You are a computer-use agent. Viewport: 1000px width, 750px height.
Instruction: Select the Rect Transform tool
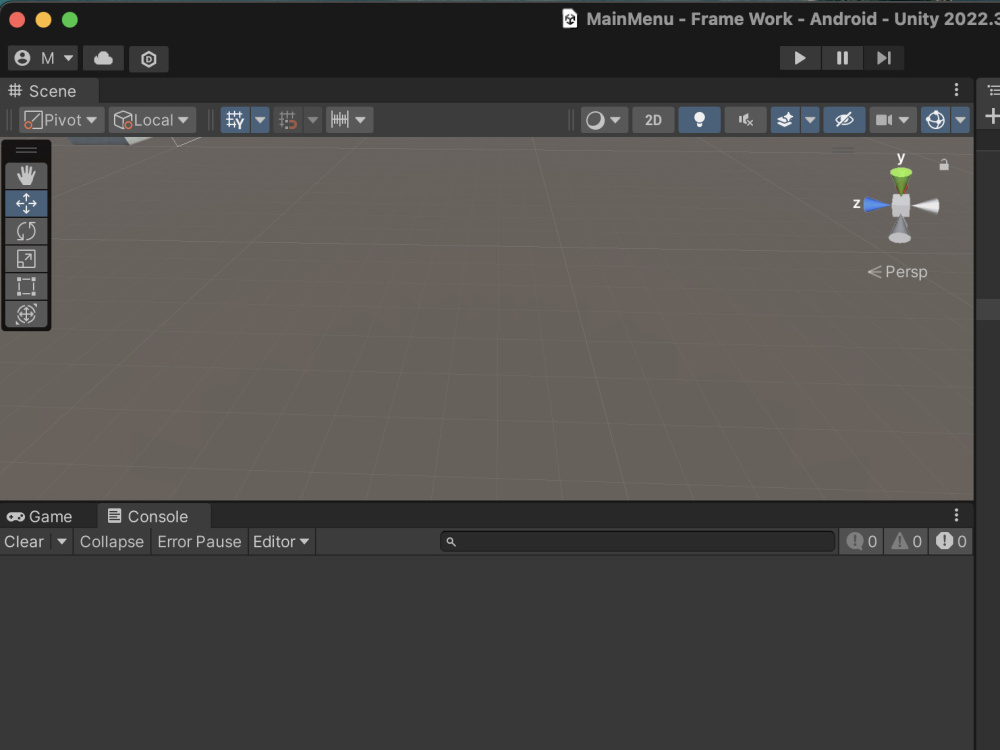click(26, 287)
